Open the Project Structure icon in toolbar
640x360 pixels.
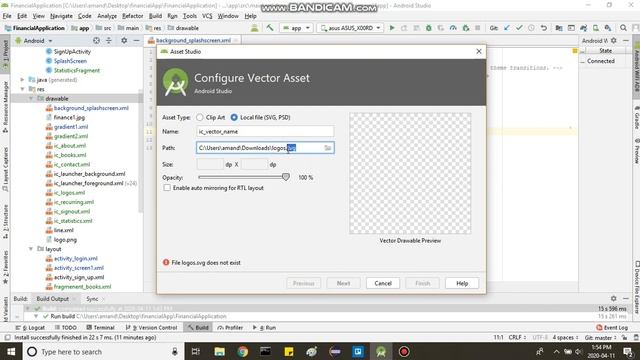559,28
